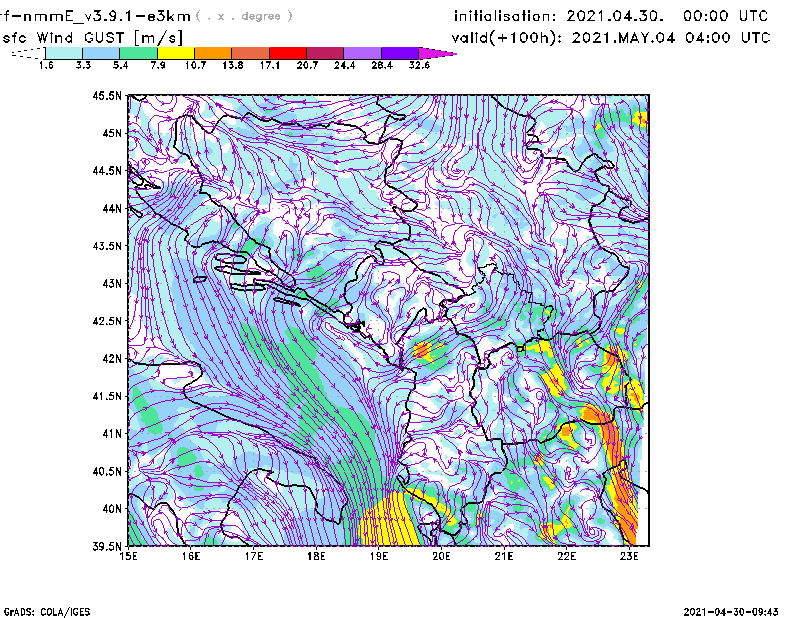Screen dimensions: 800x618
Task: Select the violet 28.4–32.6 legend swatch
Action: point(400,53)
